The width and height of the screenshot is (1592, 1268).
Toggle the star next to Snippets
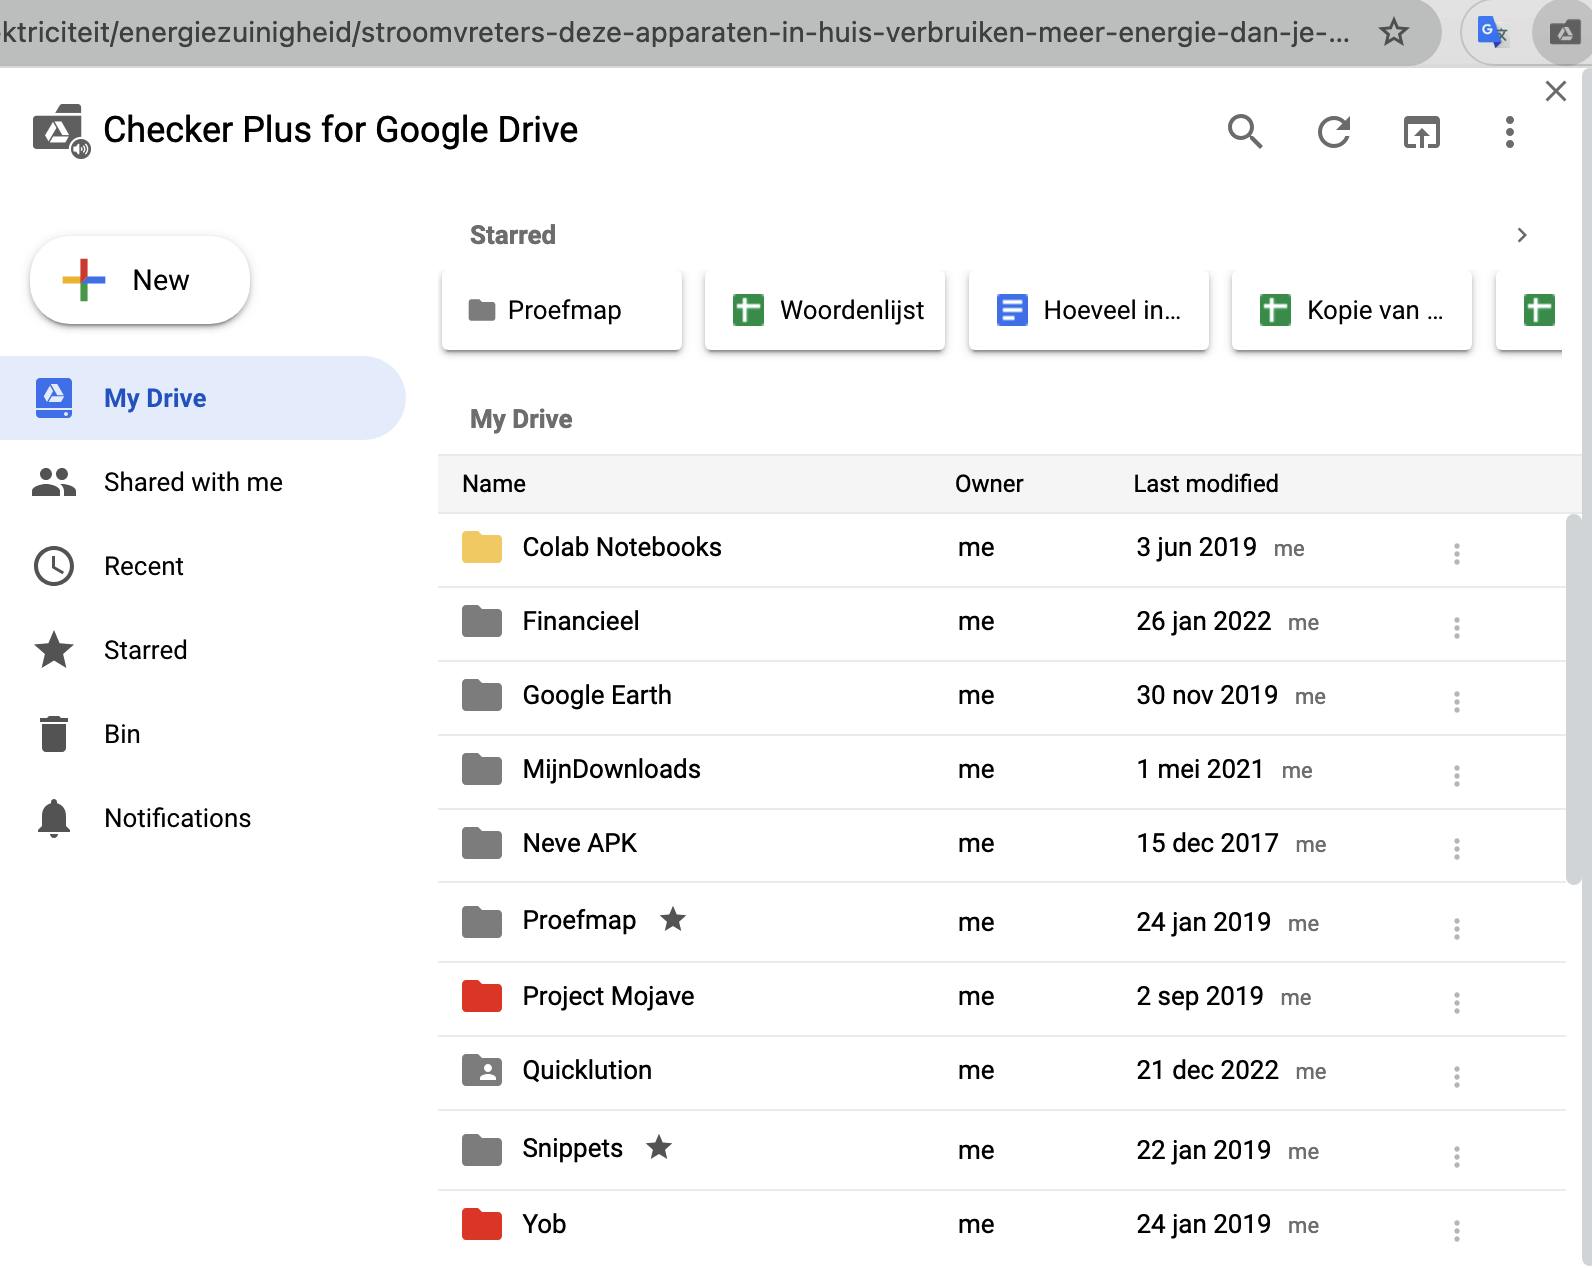point(659,1147)
